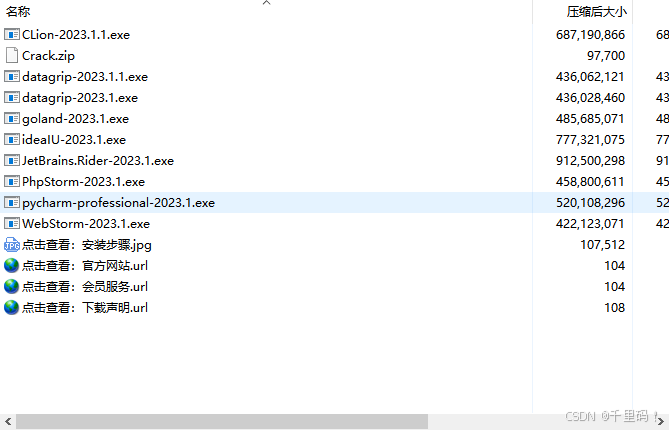The height and width of the screenshot is (430, 669).
Task: Select file name WebStorm-2023.1.exe
Action: [x=86, y=224]
